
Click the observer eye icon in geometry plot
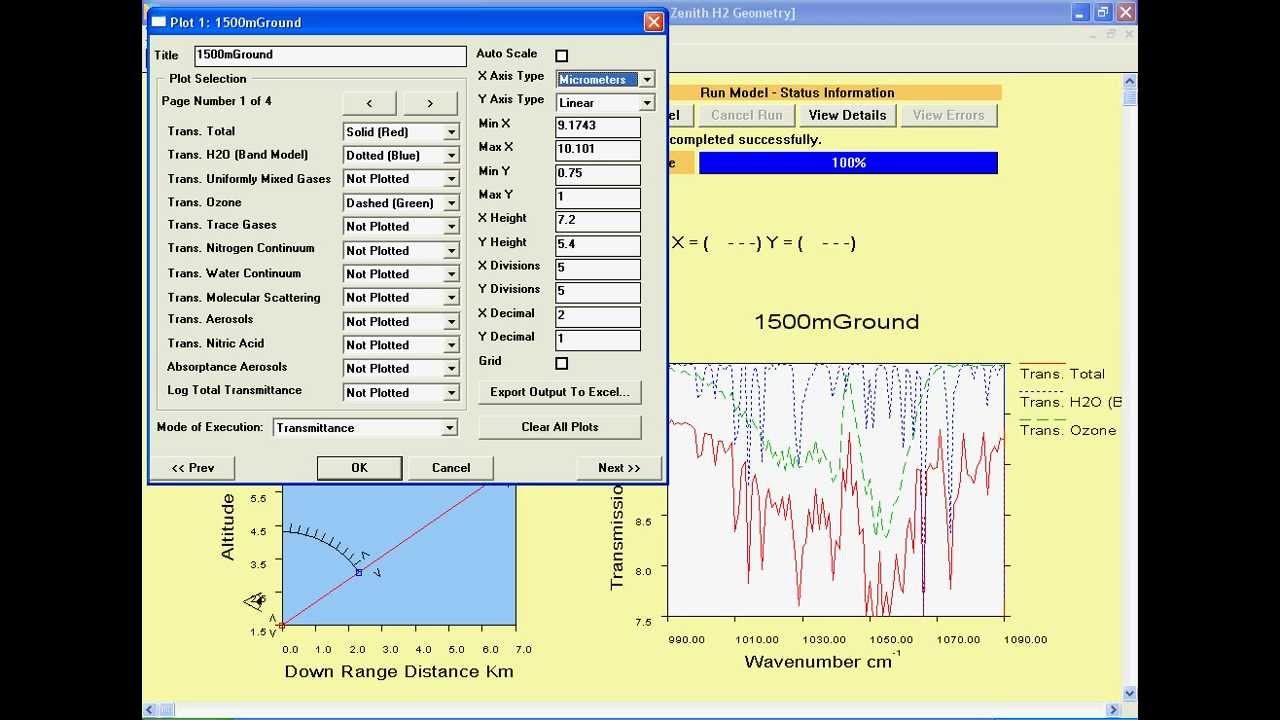[x=256, y=600]
